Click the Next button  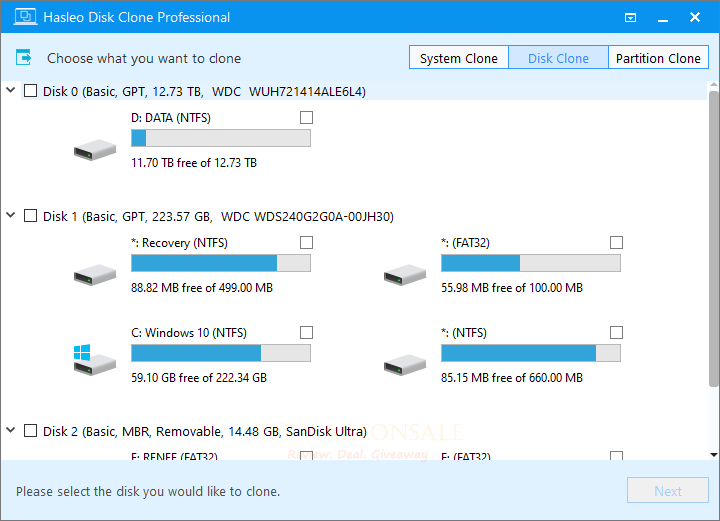[x=668, y=491]
